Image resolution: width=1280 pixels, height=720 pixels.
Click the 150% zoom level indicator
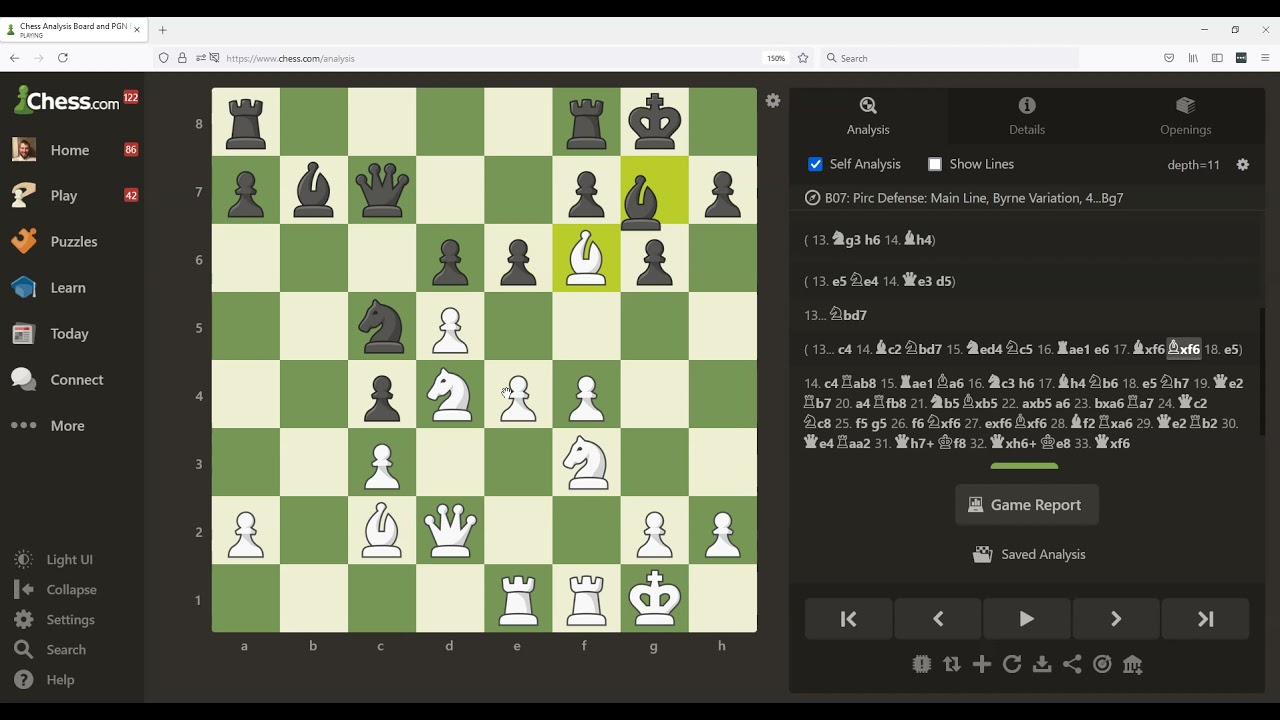tap(776, 58)
